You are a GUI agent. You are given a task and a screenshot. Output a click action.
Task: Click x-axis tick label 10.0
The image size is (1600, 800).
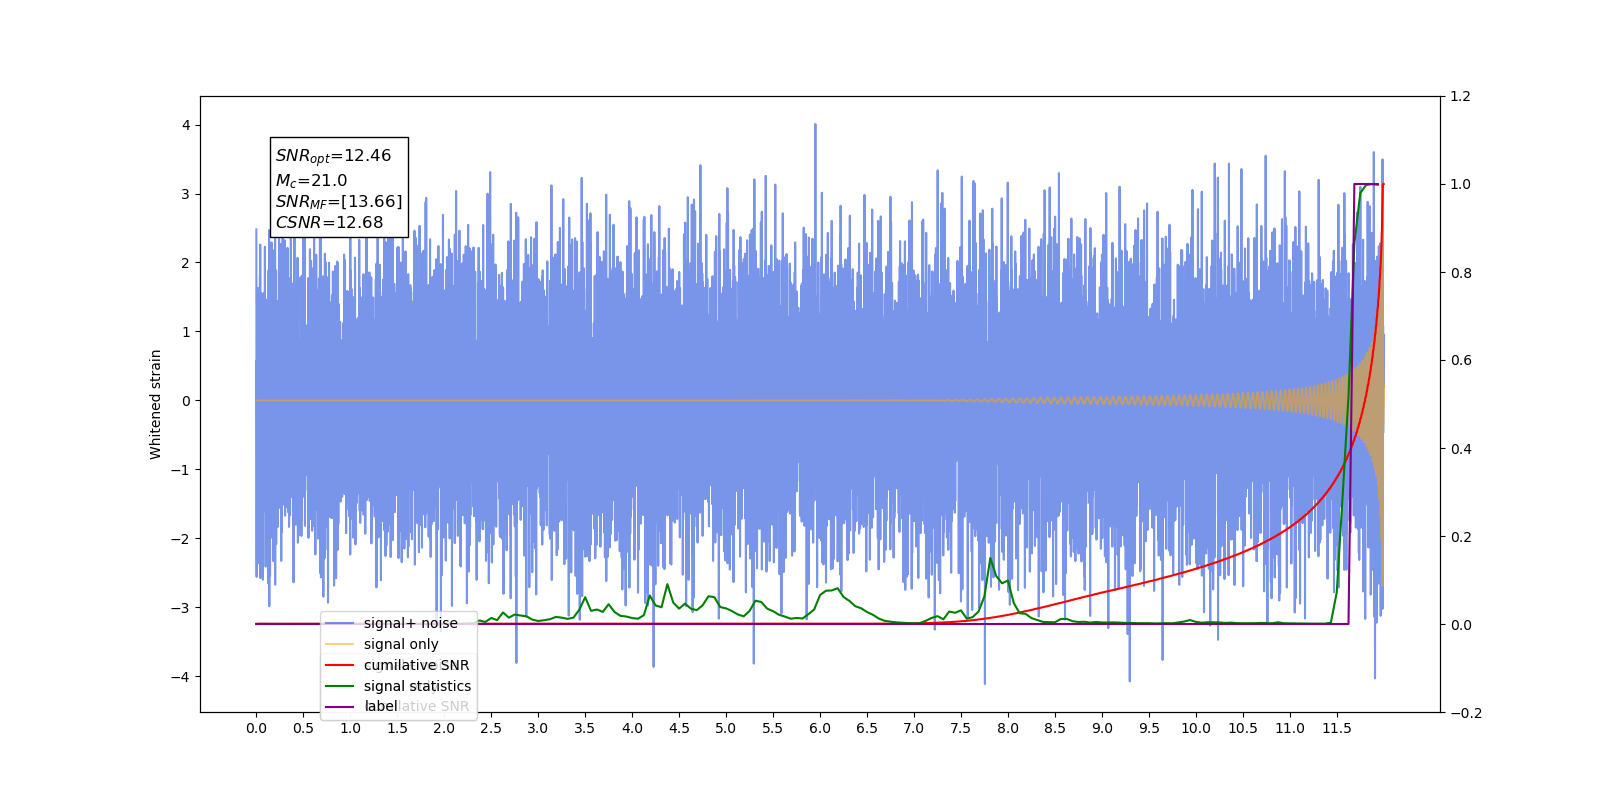1196,728
